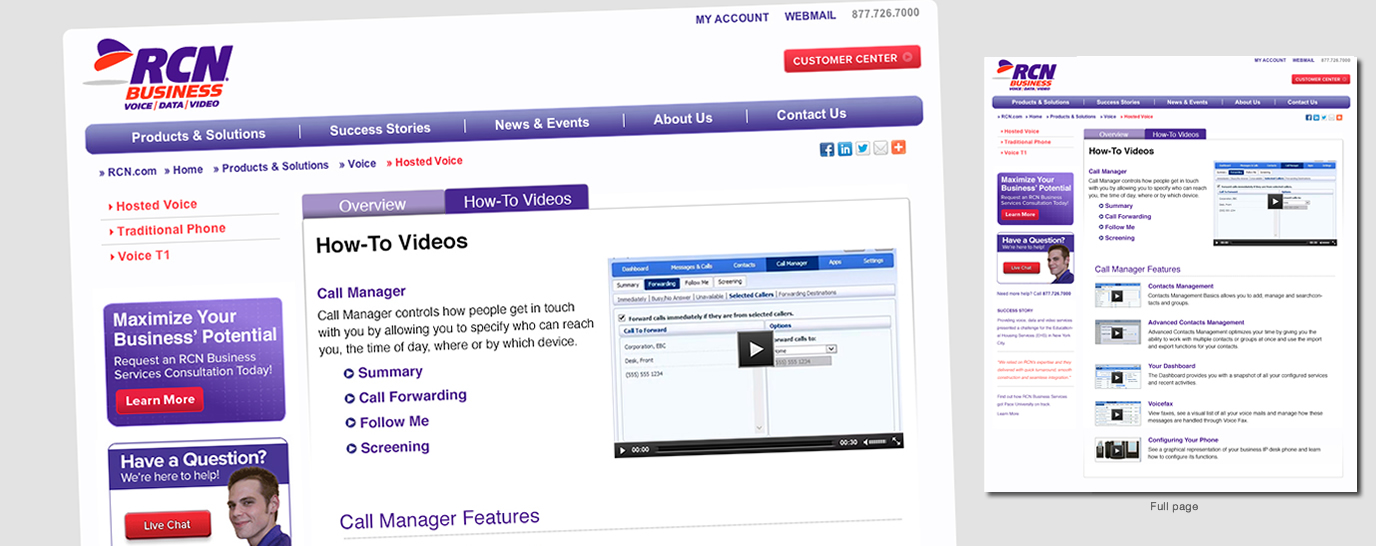Click the circle bullet icon beside Call Forwarding, large view
1376x546 pixels.
[x=350, y=398]
